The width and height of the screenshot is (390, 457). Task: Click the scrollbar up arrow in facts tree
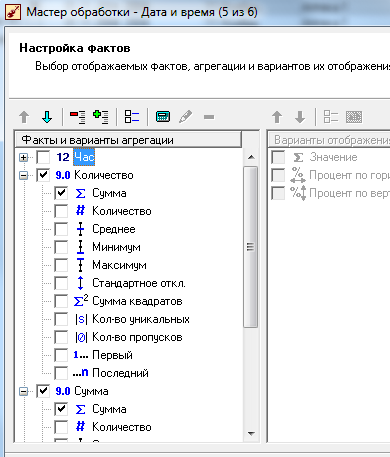[x=251, y=157]
